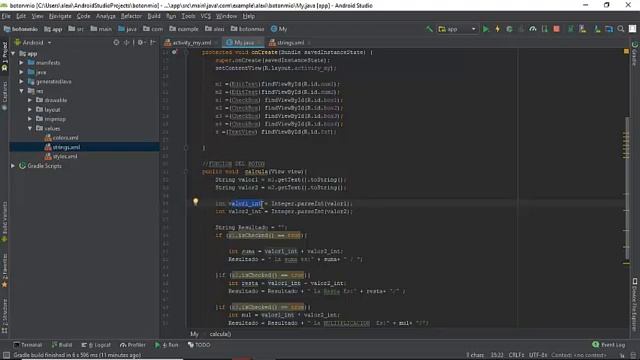Open the Edit menu
The height and width of the screenshot is (360, 640).
(21, 16)
